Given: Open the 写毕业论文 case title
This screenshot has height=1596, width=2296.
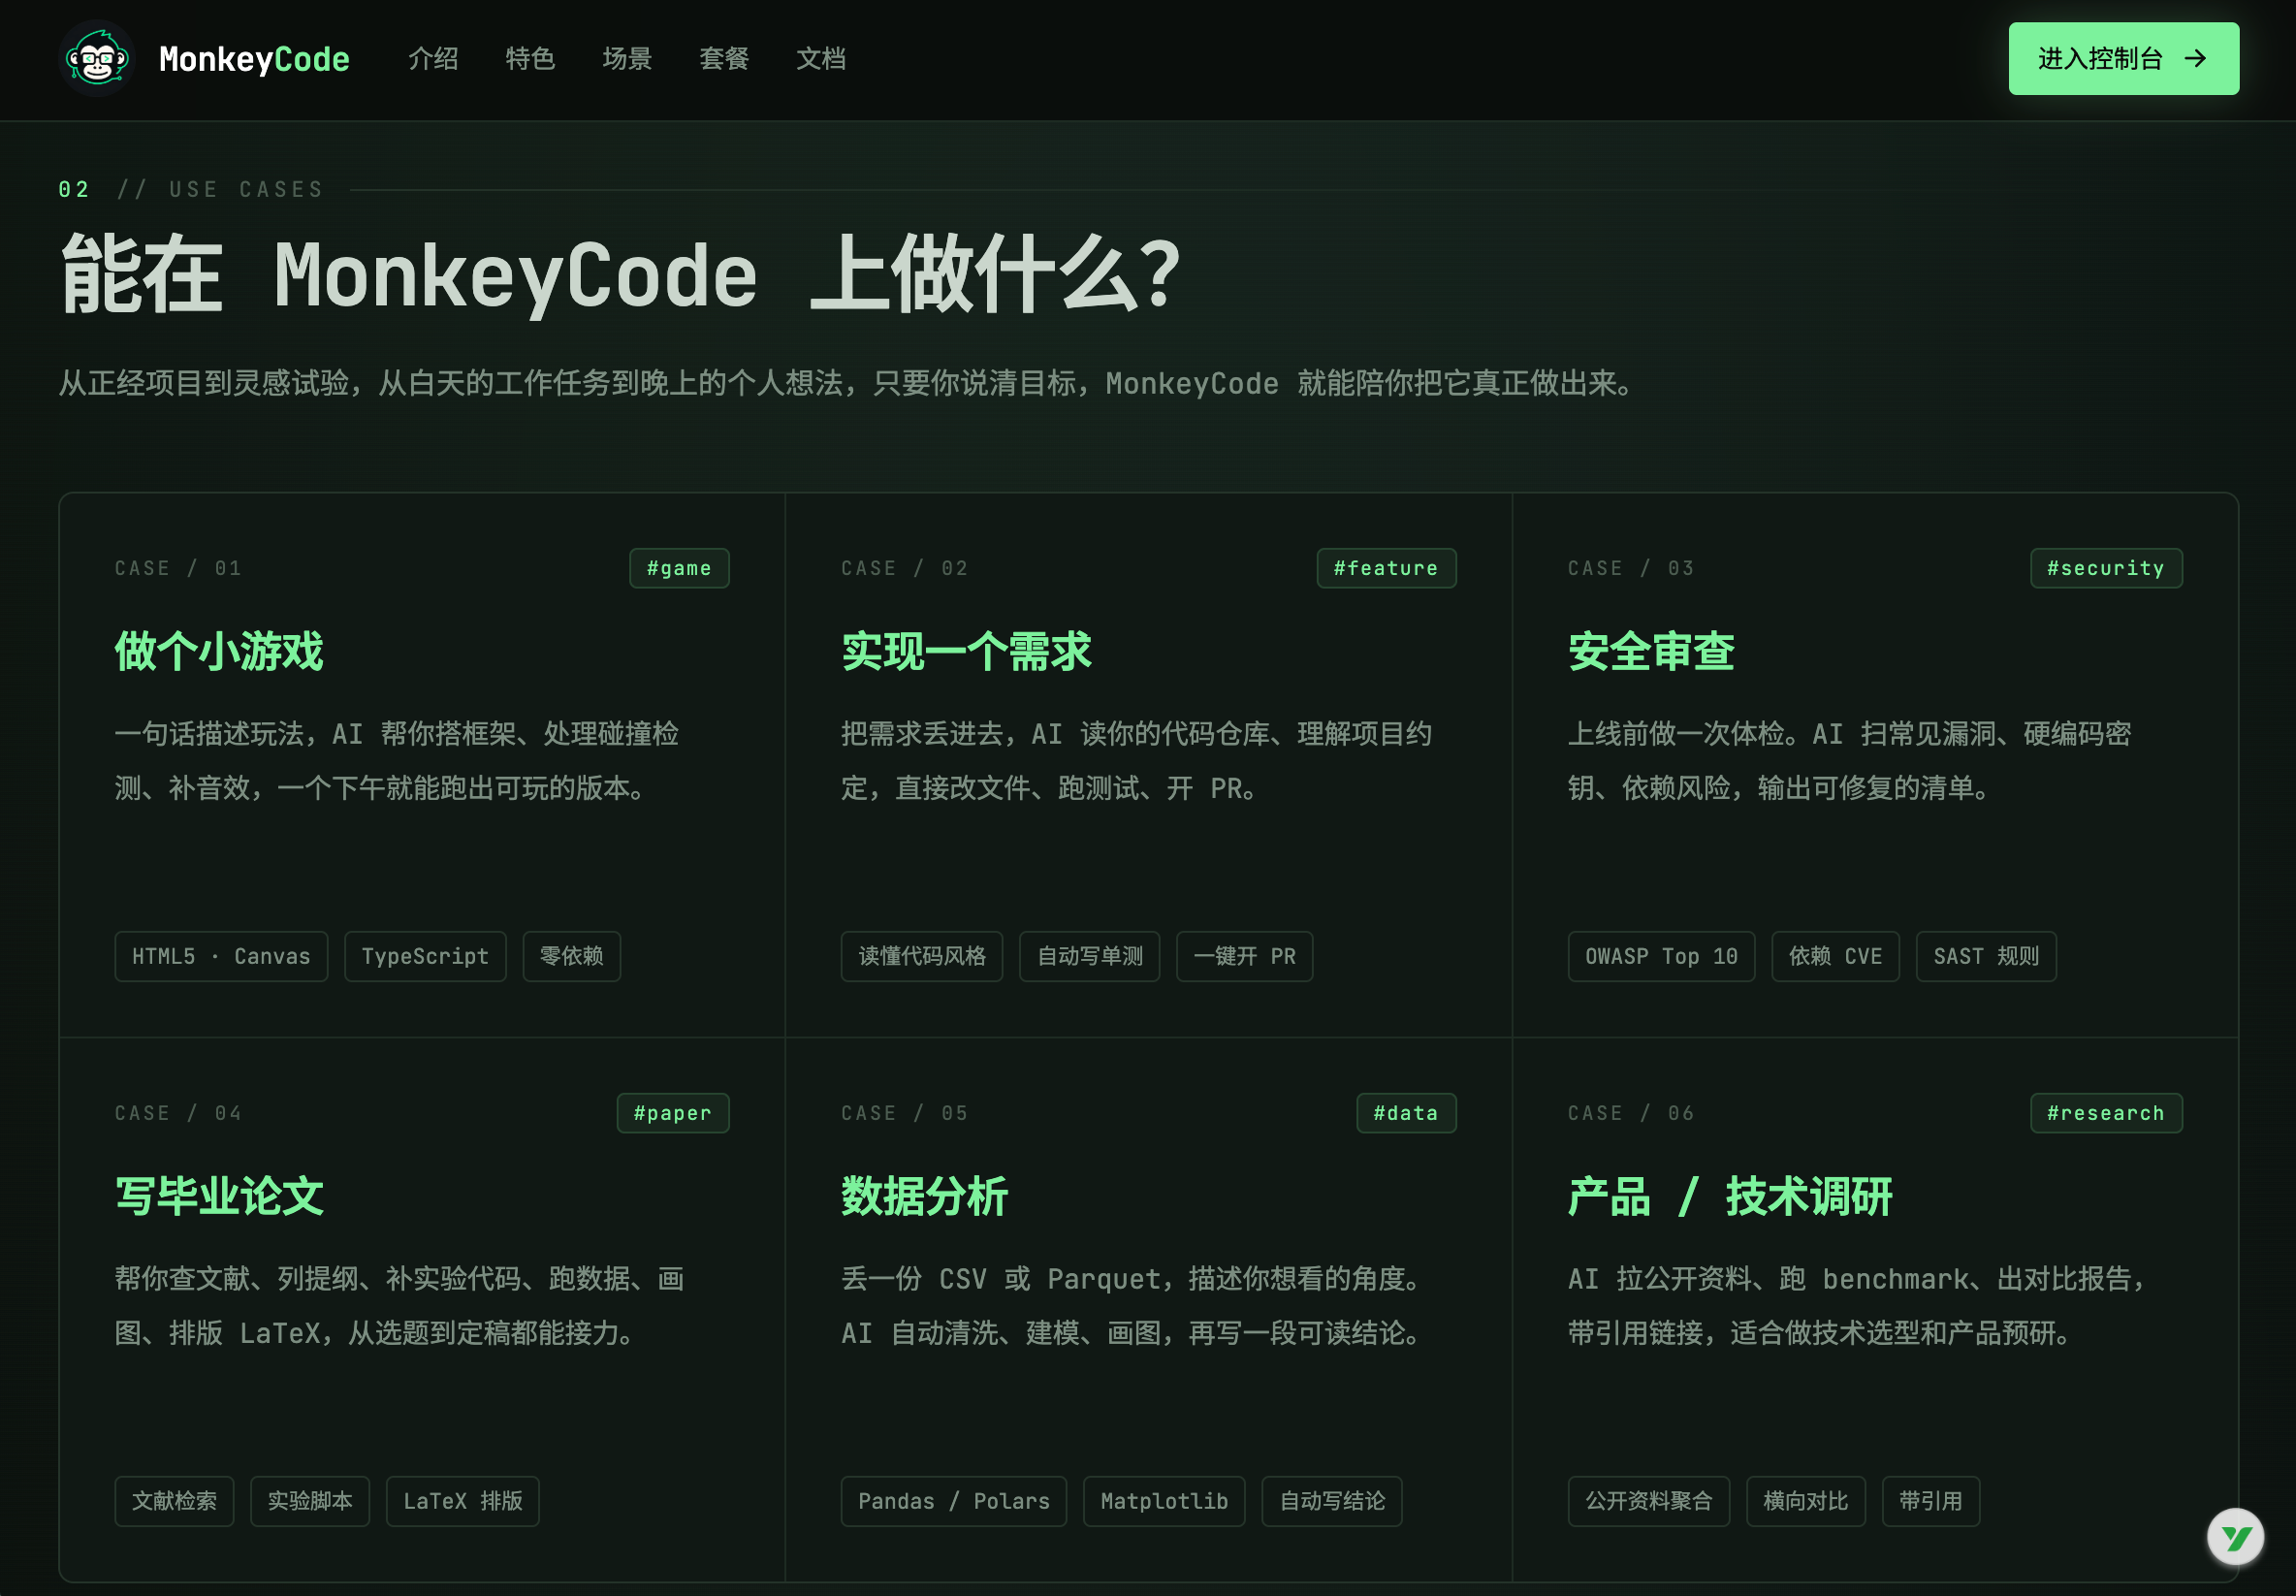Looking at the screenshot, I should 219,1197.
